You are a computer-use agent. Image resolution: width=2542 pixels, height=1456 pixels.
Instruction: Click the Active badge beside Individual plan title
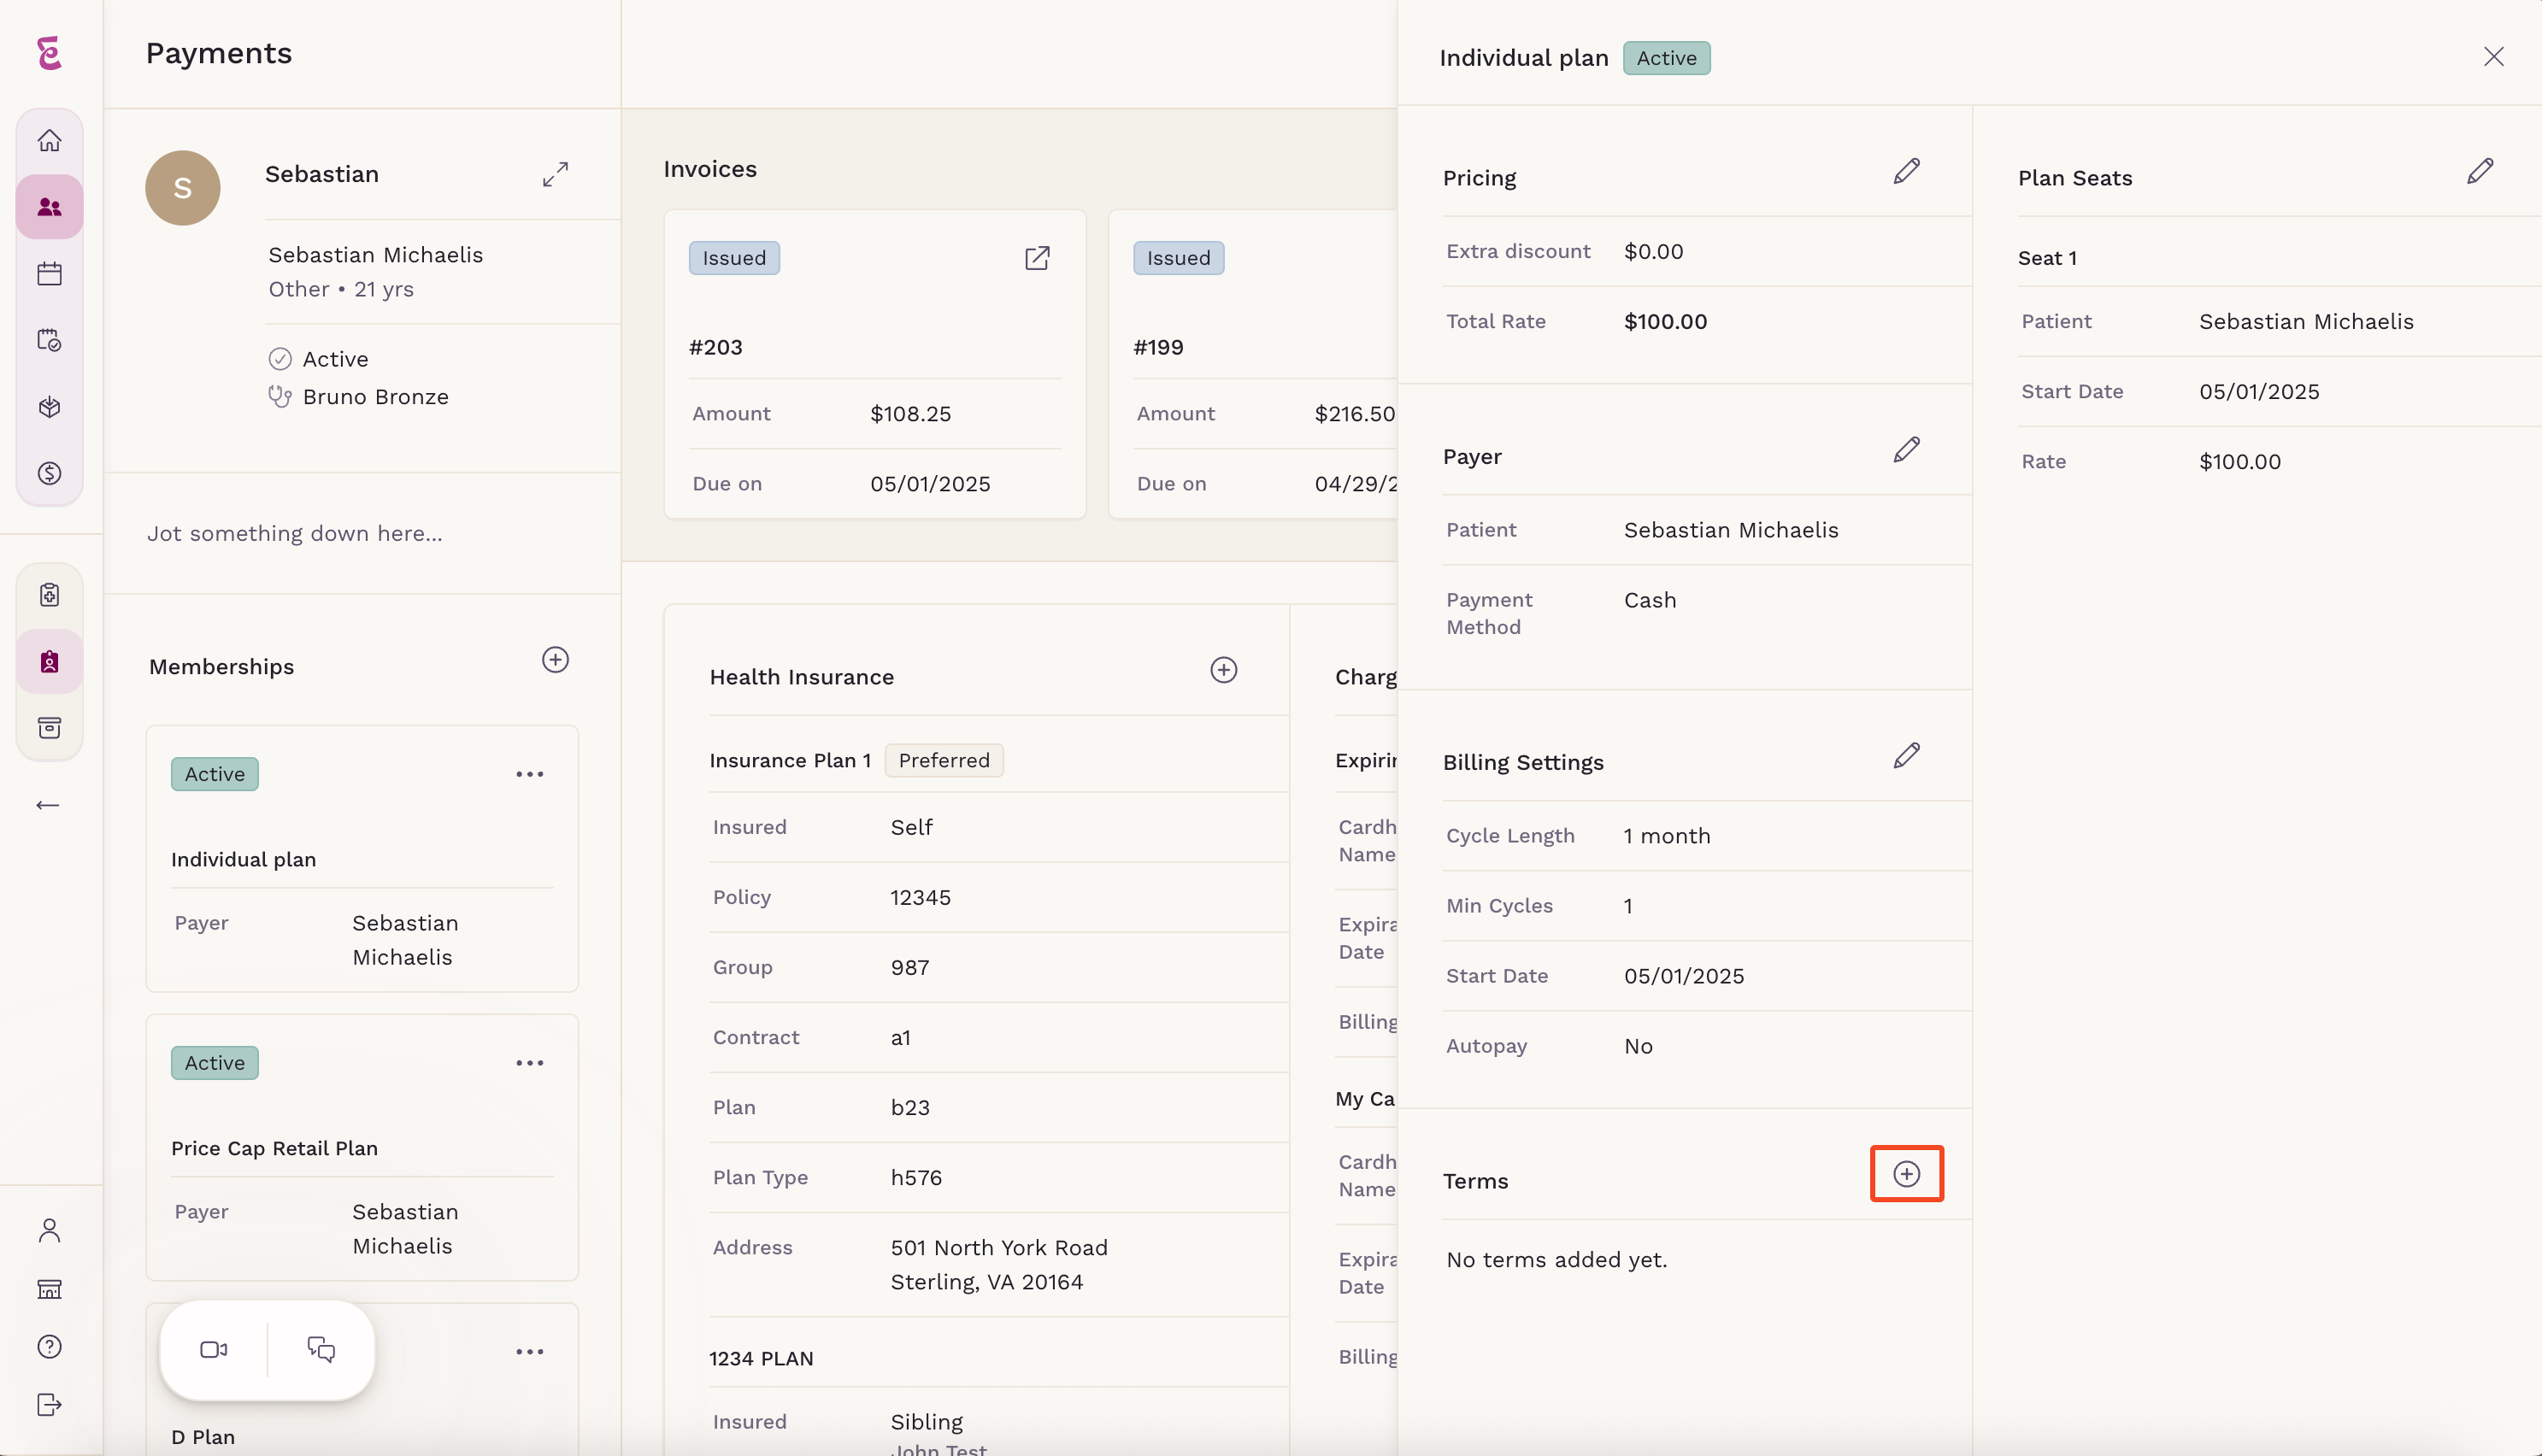[1666, 58]
